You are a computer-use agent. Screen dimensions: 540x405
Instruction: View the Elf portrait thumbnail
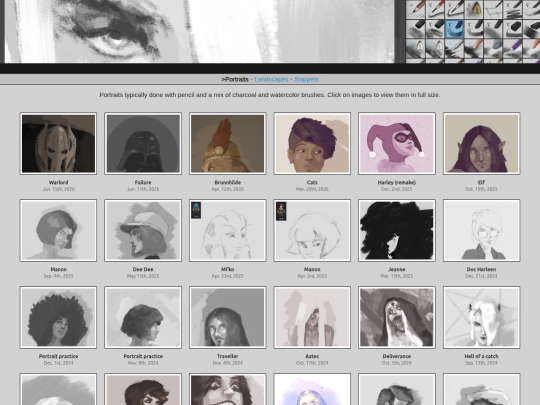pos(481,143)
